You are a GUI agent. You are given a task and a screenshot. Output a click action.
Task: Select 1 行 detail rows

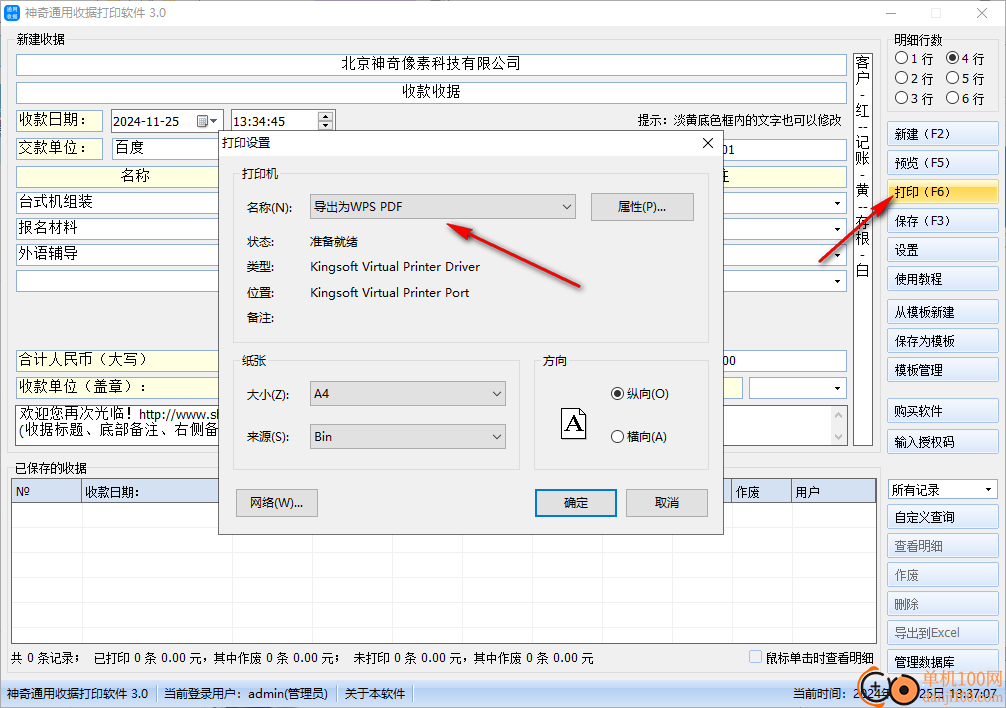coord(901,58)
